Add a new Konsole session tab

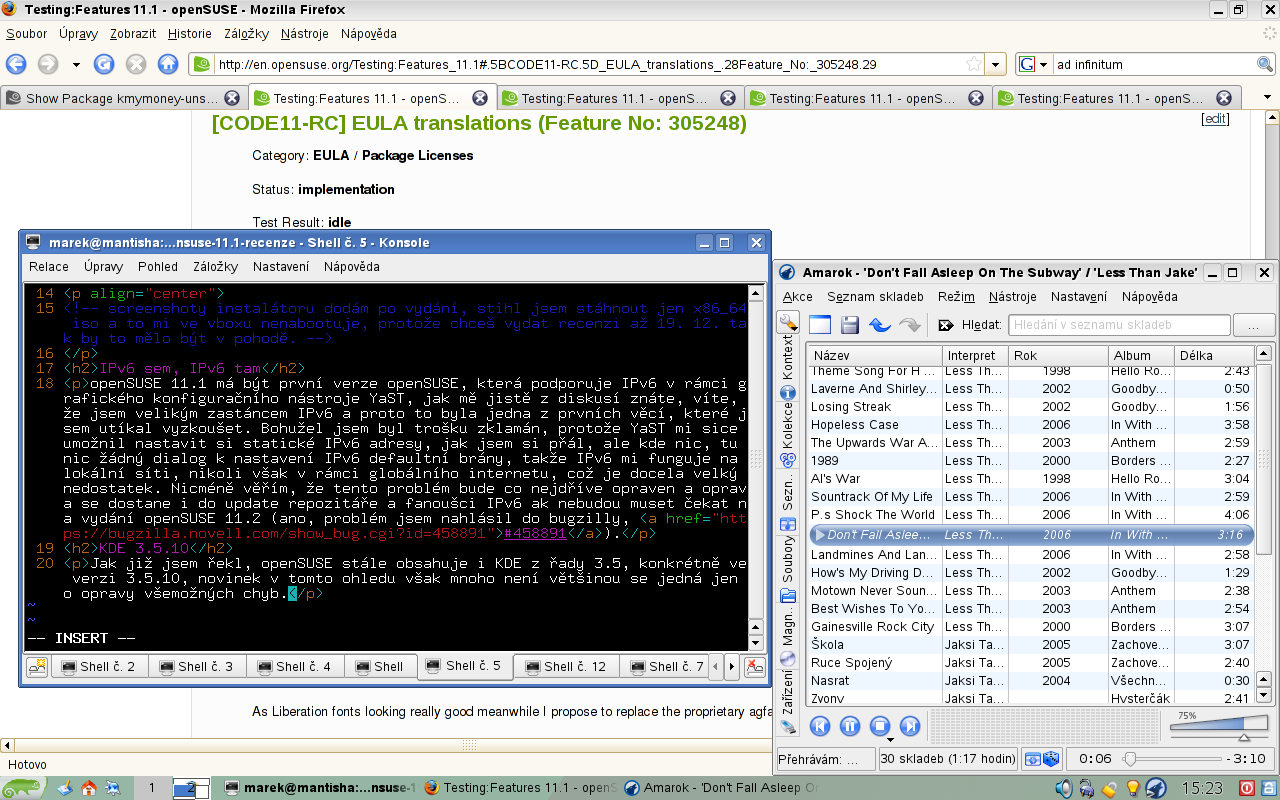[x=37, y=666]
